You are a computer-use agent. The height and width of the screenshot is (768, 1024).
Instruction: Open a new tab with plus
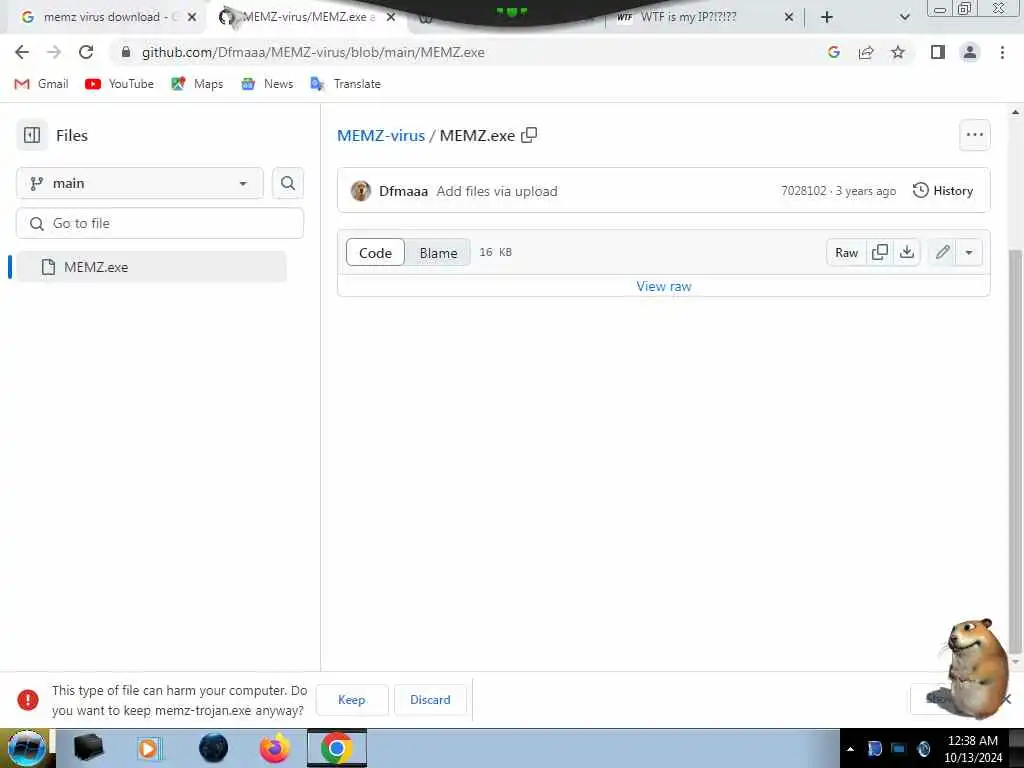pyautogui.click(x=827, y=17)
